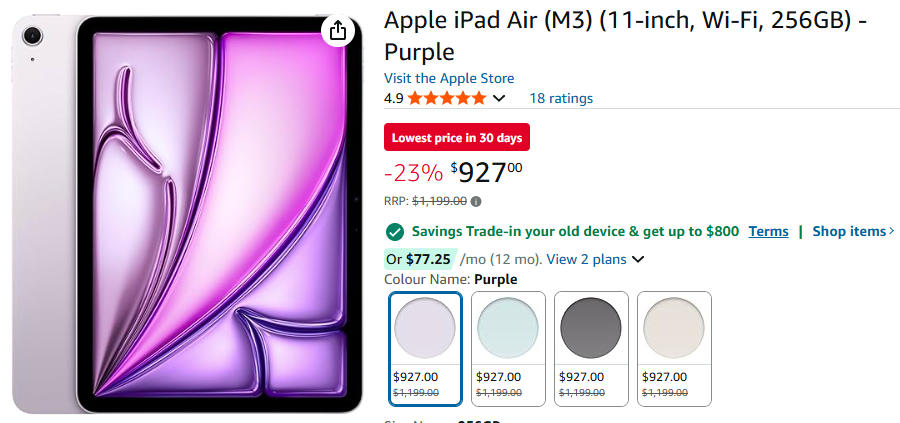The image size is (900, 423).
Task: Click the 4.9 rating number
Action: click(x=394, y=98)
